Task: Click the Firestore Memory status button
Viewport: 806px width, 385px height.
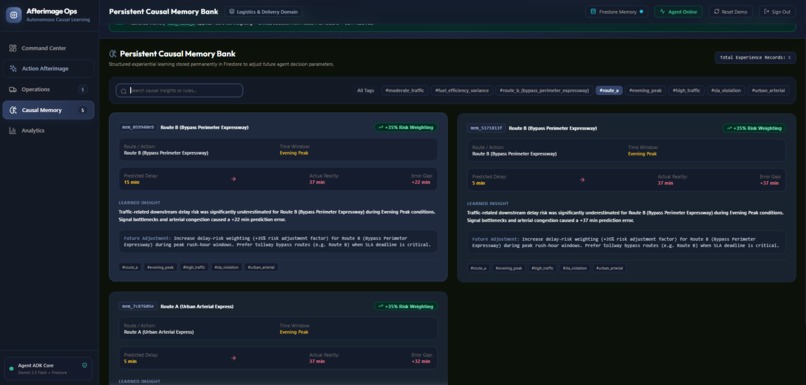Action: [617, 11]
